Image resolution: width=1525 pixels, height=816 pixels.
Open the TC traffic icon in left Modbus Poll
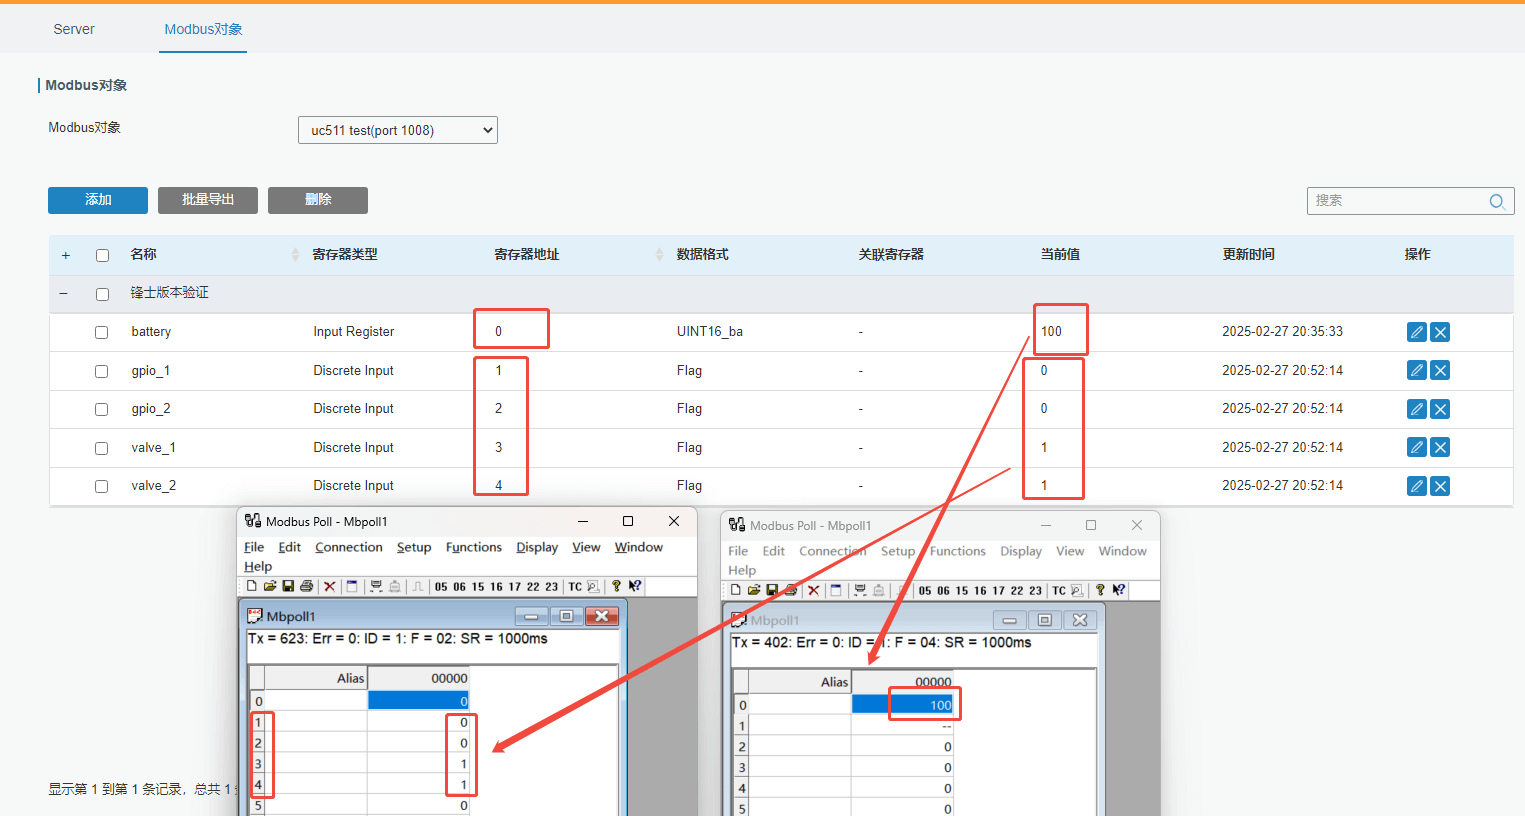(x=575, y=587)
